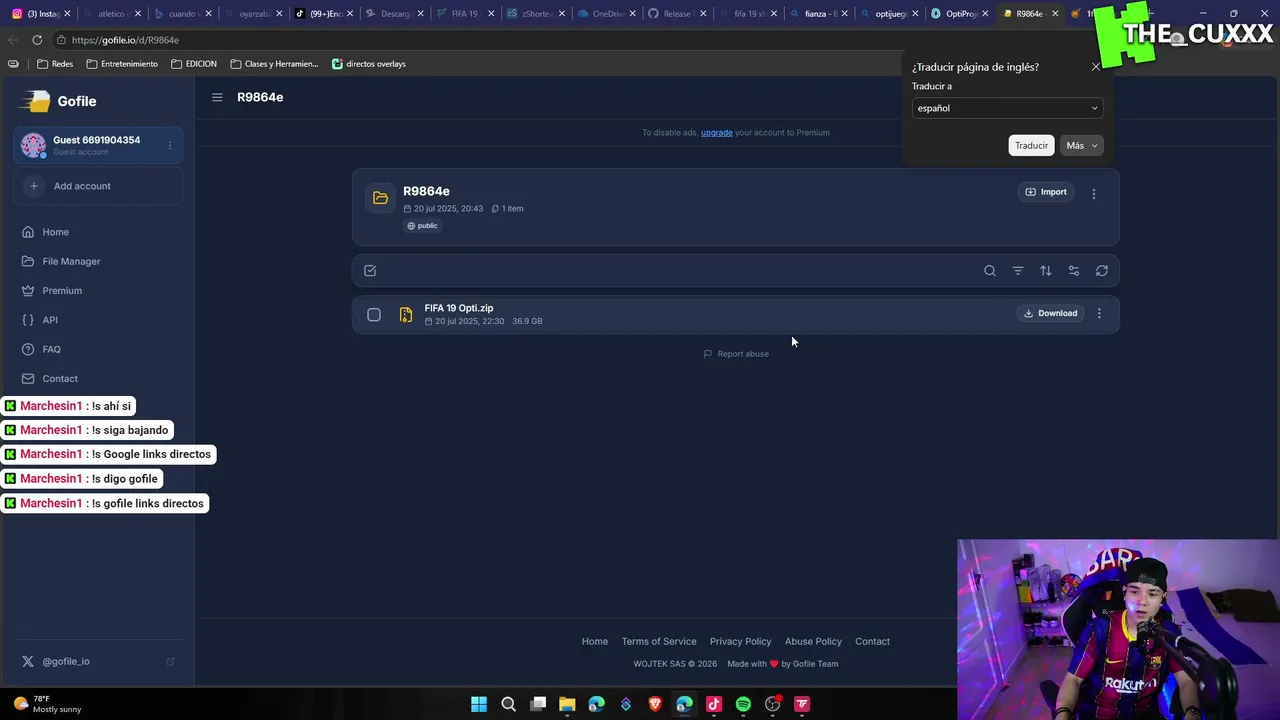Screen dimensions: 1280x720
Task: Open the directos overlays bookmark
Action: (369, 64)
